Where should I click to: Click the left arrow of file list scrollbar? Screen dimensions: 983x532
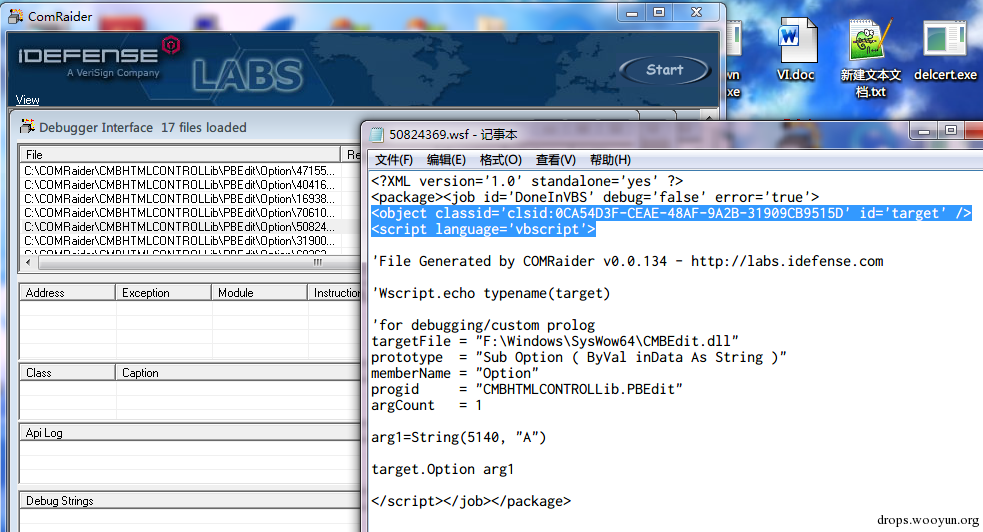28,263
